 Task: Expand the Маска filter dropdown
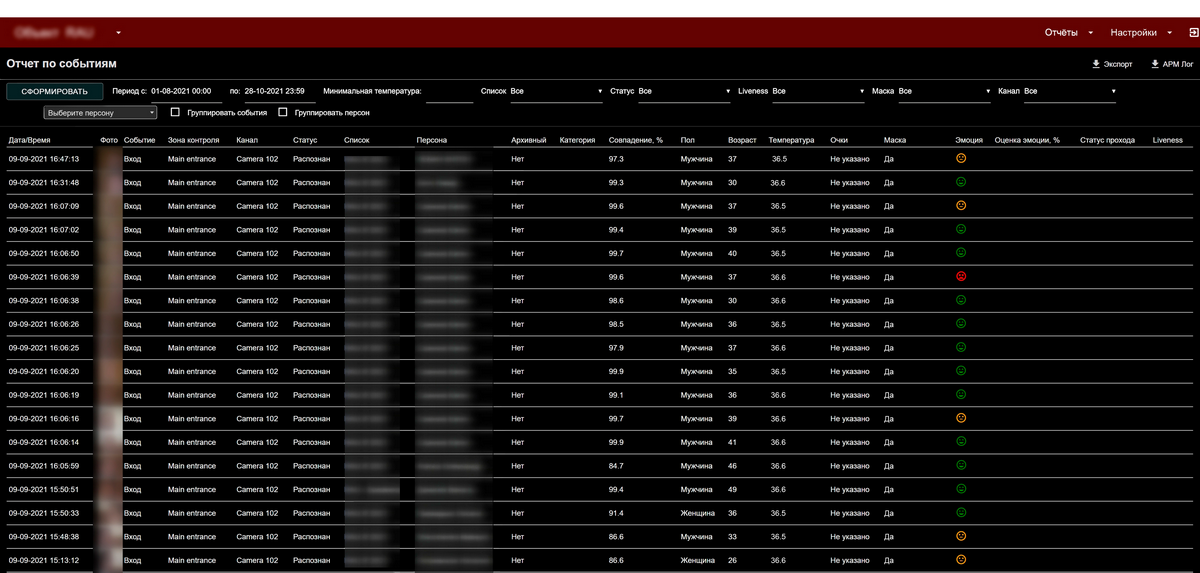point(944,91)
